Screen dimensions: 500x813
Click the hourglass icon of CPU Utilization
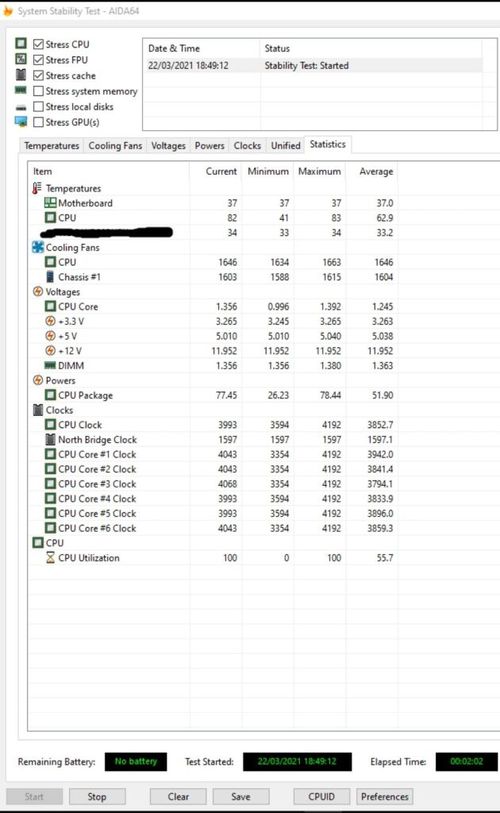tap(50, 557)
